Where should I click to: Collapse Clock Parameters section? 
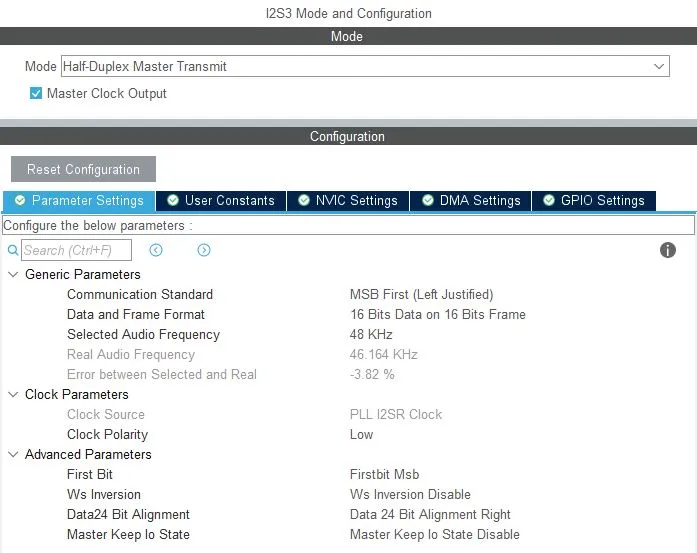[x=13, y=395]
